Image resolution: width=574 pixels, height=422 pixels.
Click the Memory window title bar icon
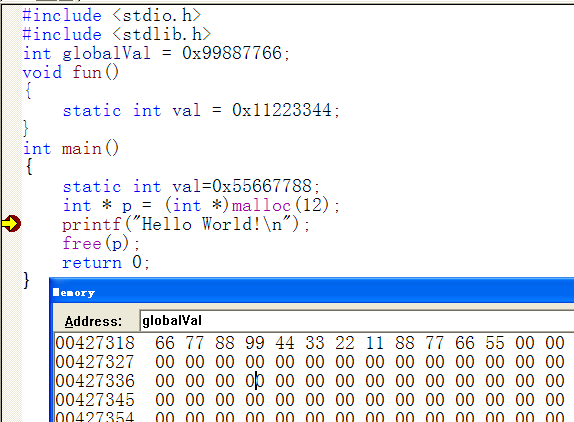click(x=56, y=292)
